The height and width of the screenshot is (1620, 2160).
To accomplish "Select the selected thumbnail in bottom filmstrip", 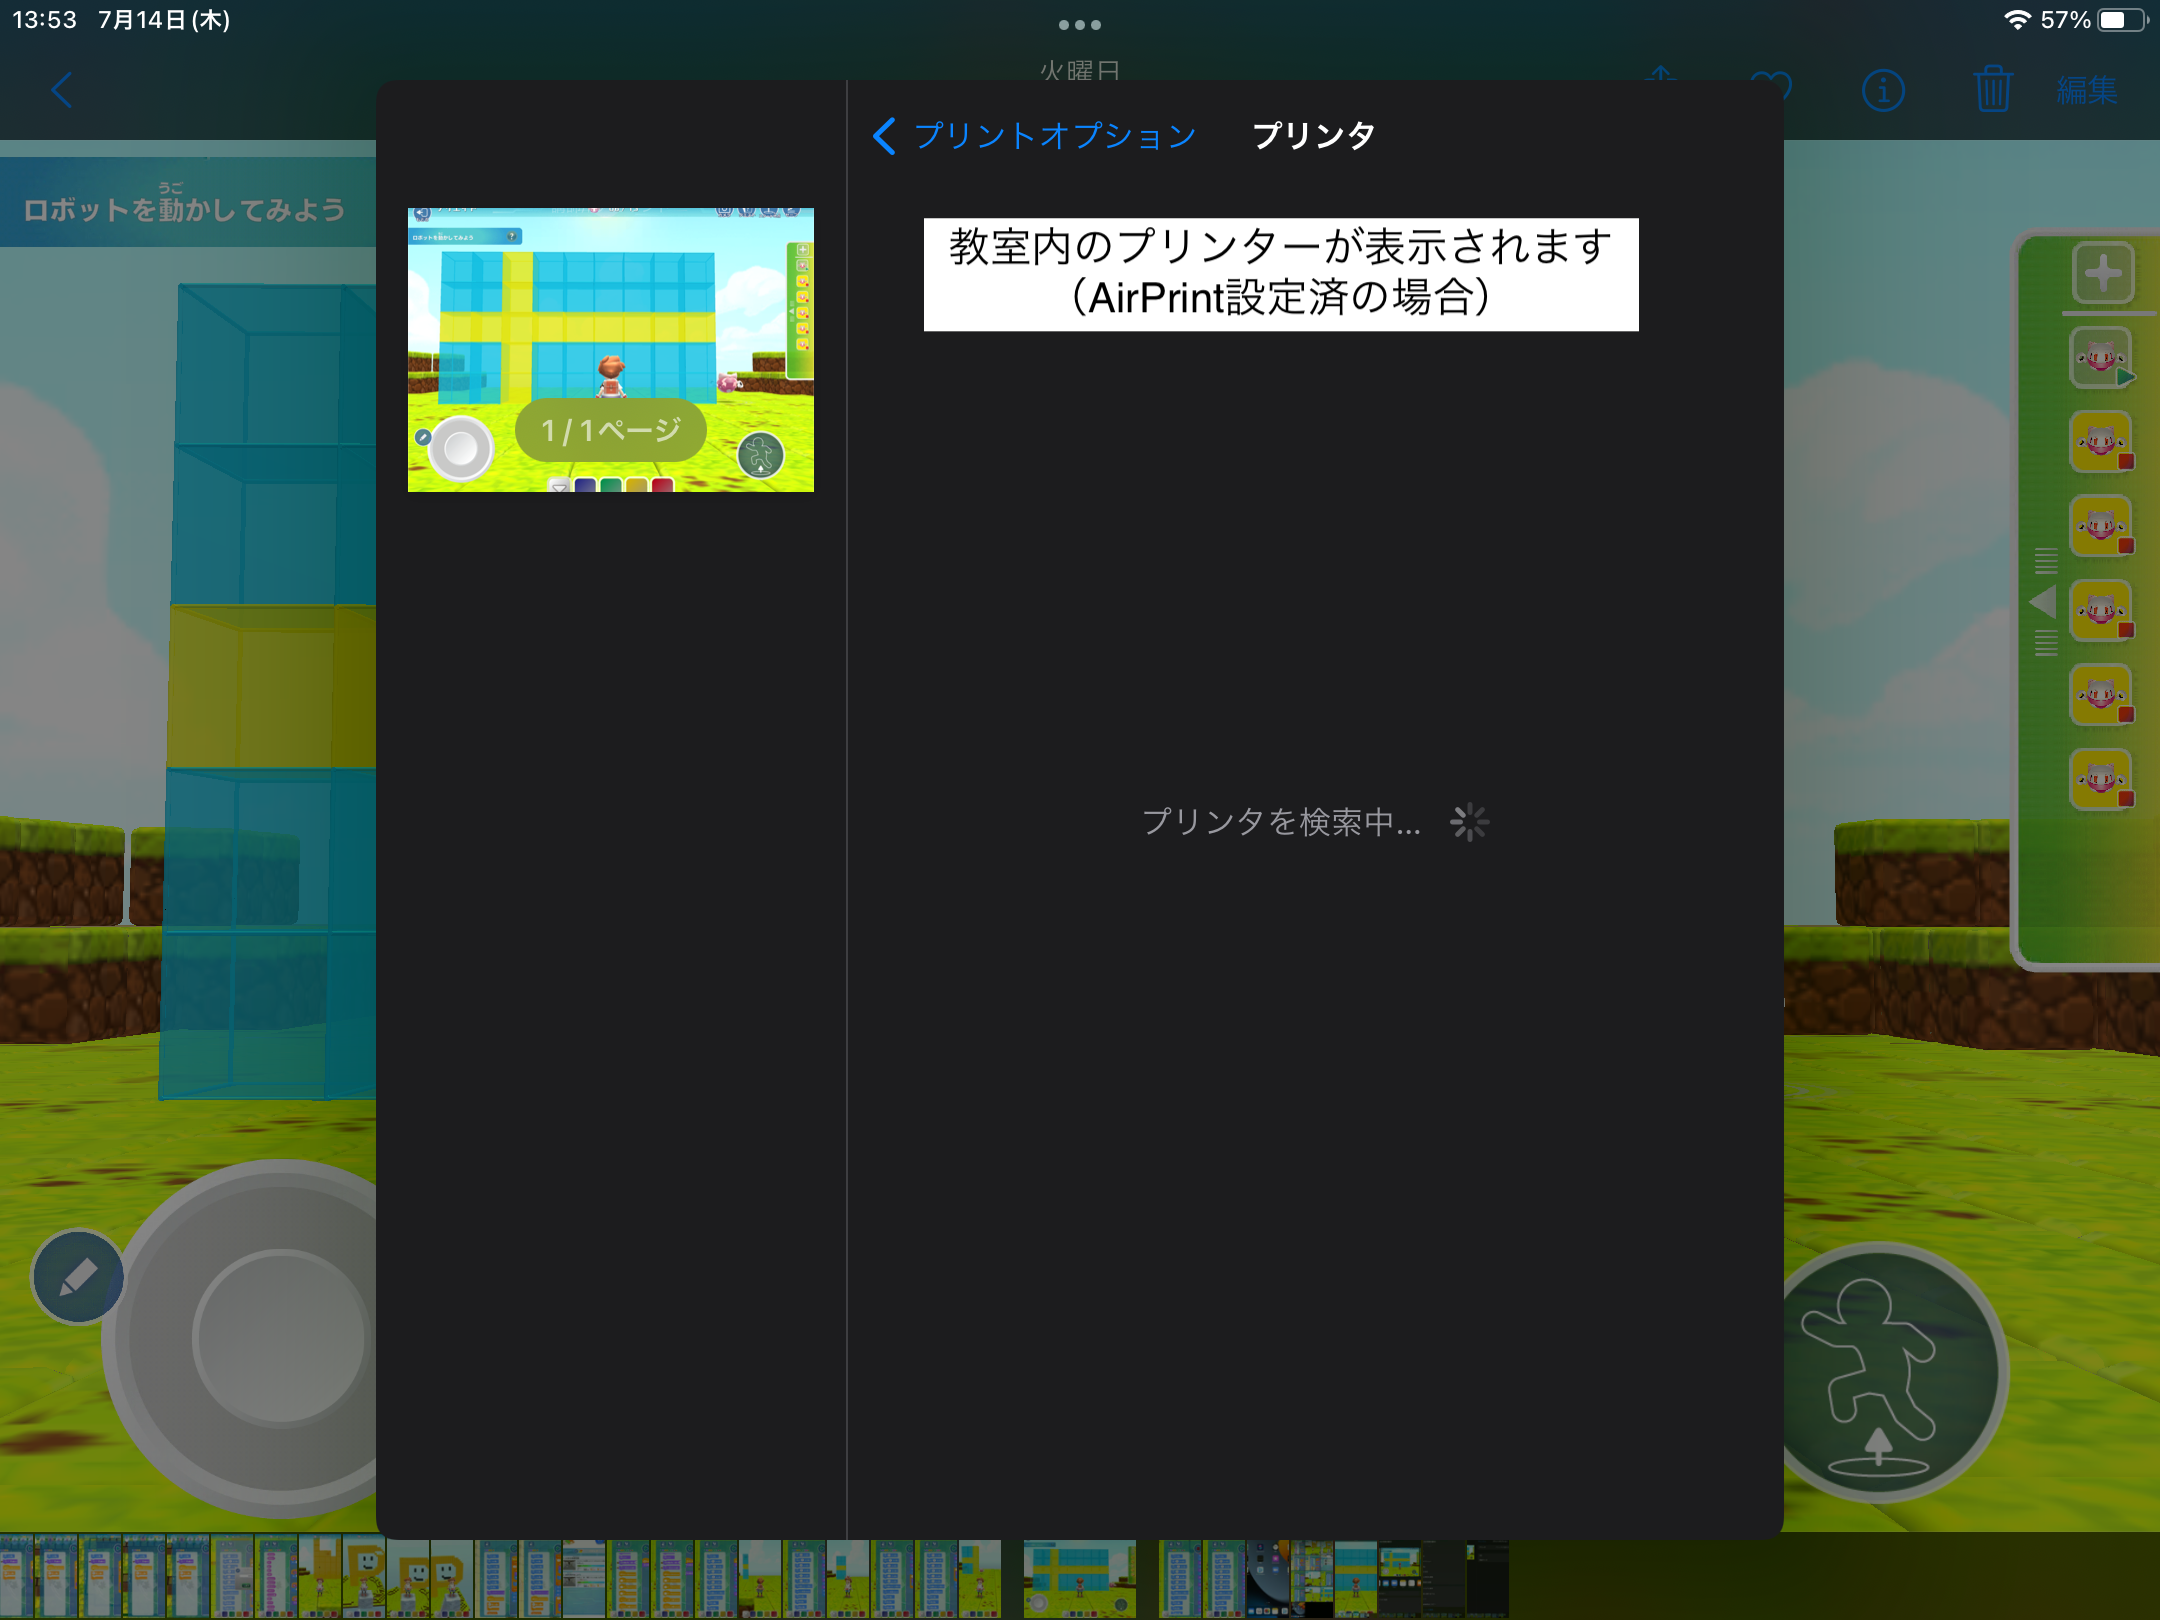I will click(1079, 1579).
